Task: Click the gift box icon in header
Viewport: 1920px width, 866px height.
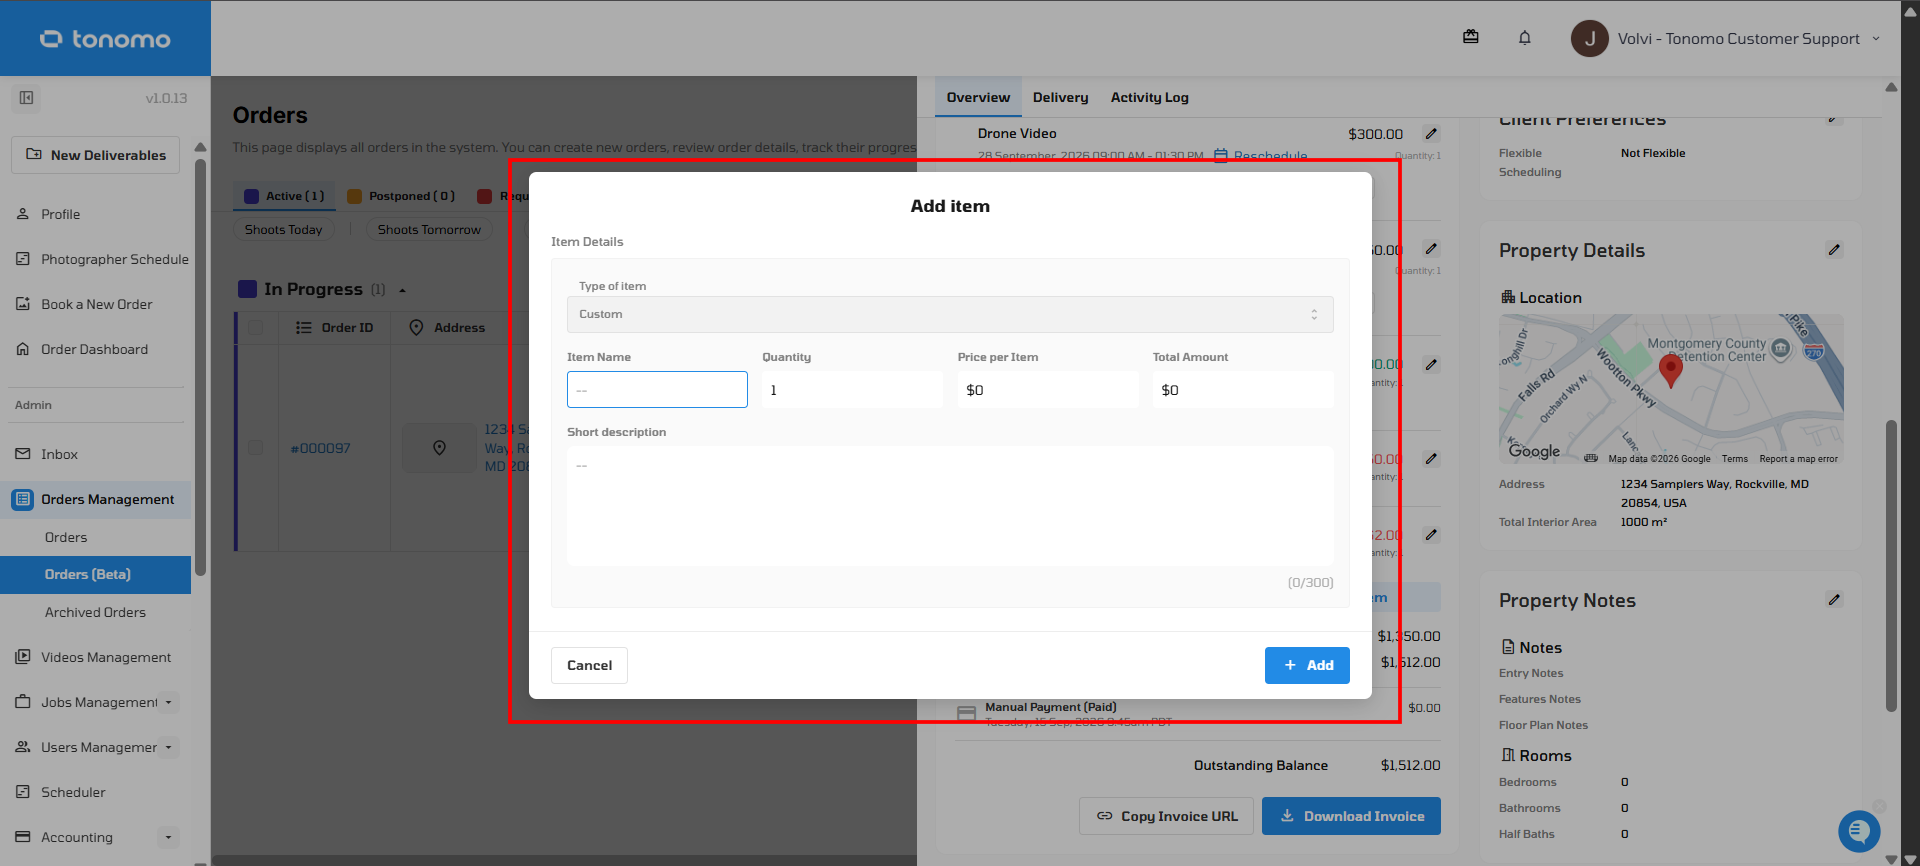Action: coord(1471,37)
